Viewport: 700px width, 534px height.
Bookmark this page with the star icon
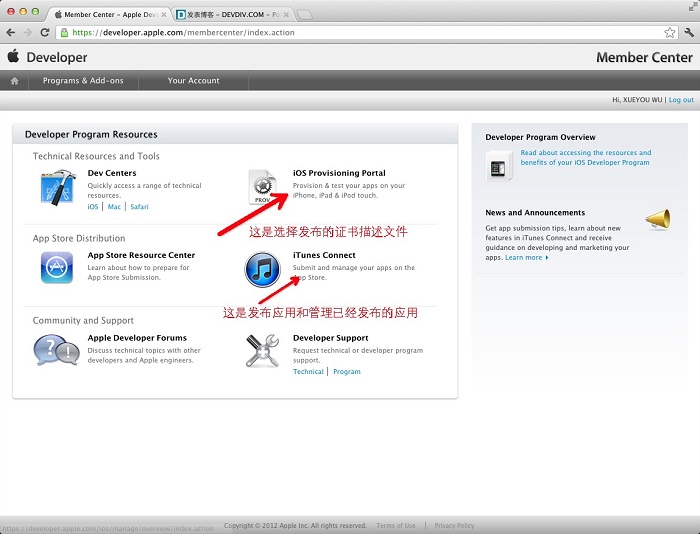coord(669,33)
